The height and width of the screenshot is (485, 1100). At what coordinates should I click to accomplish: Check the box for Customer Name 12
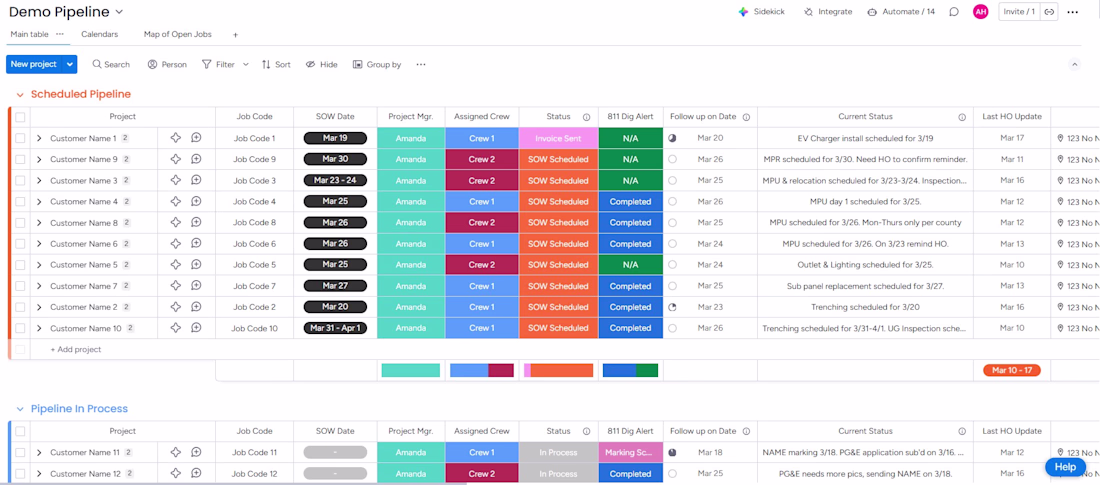click(20, 474)
